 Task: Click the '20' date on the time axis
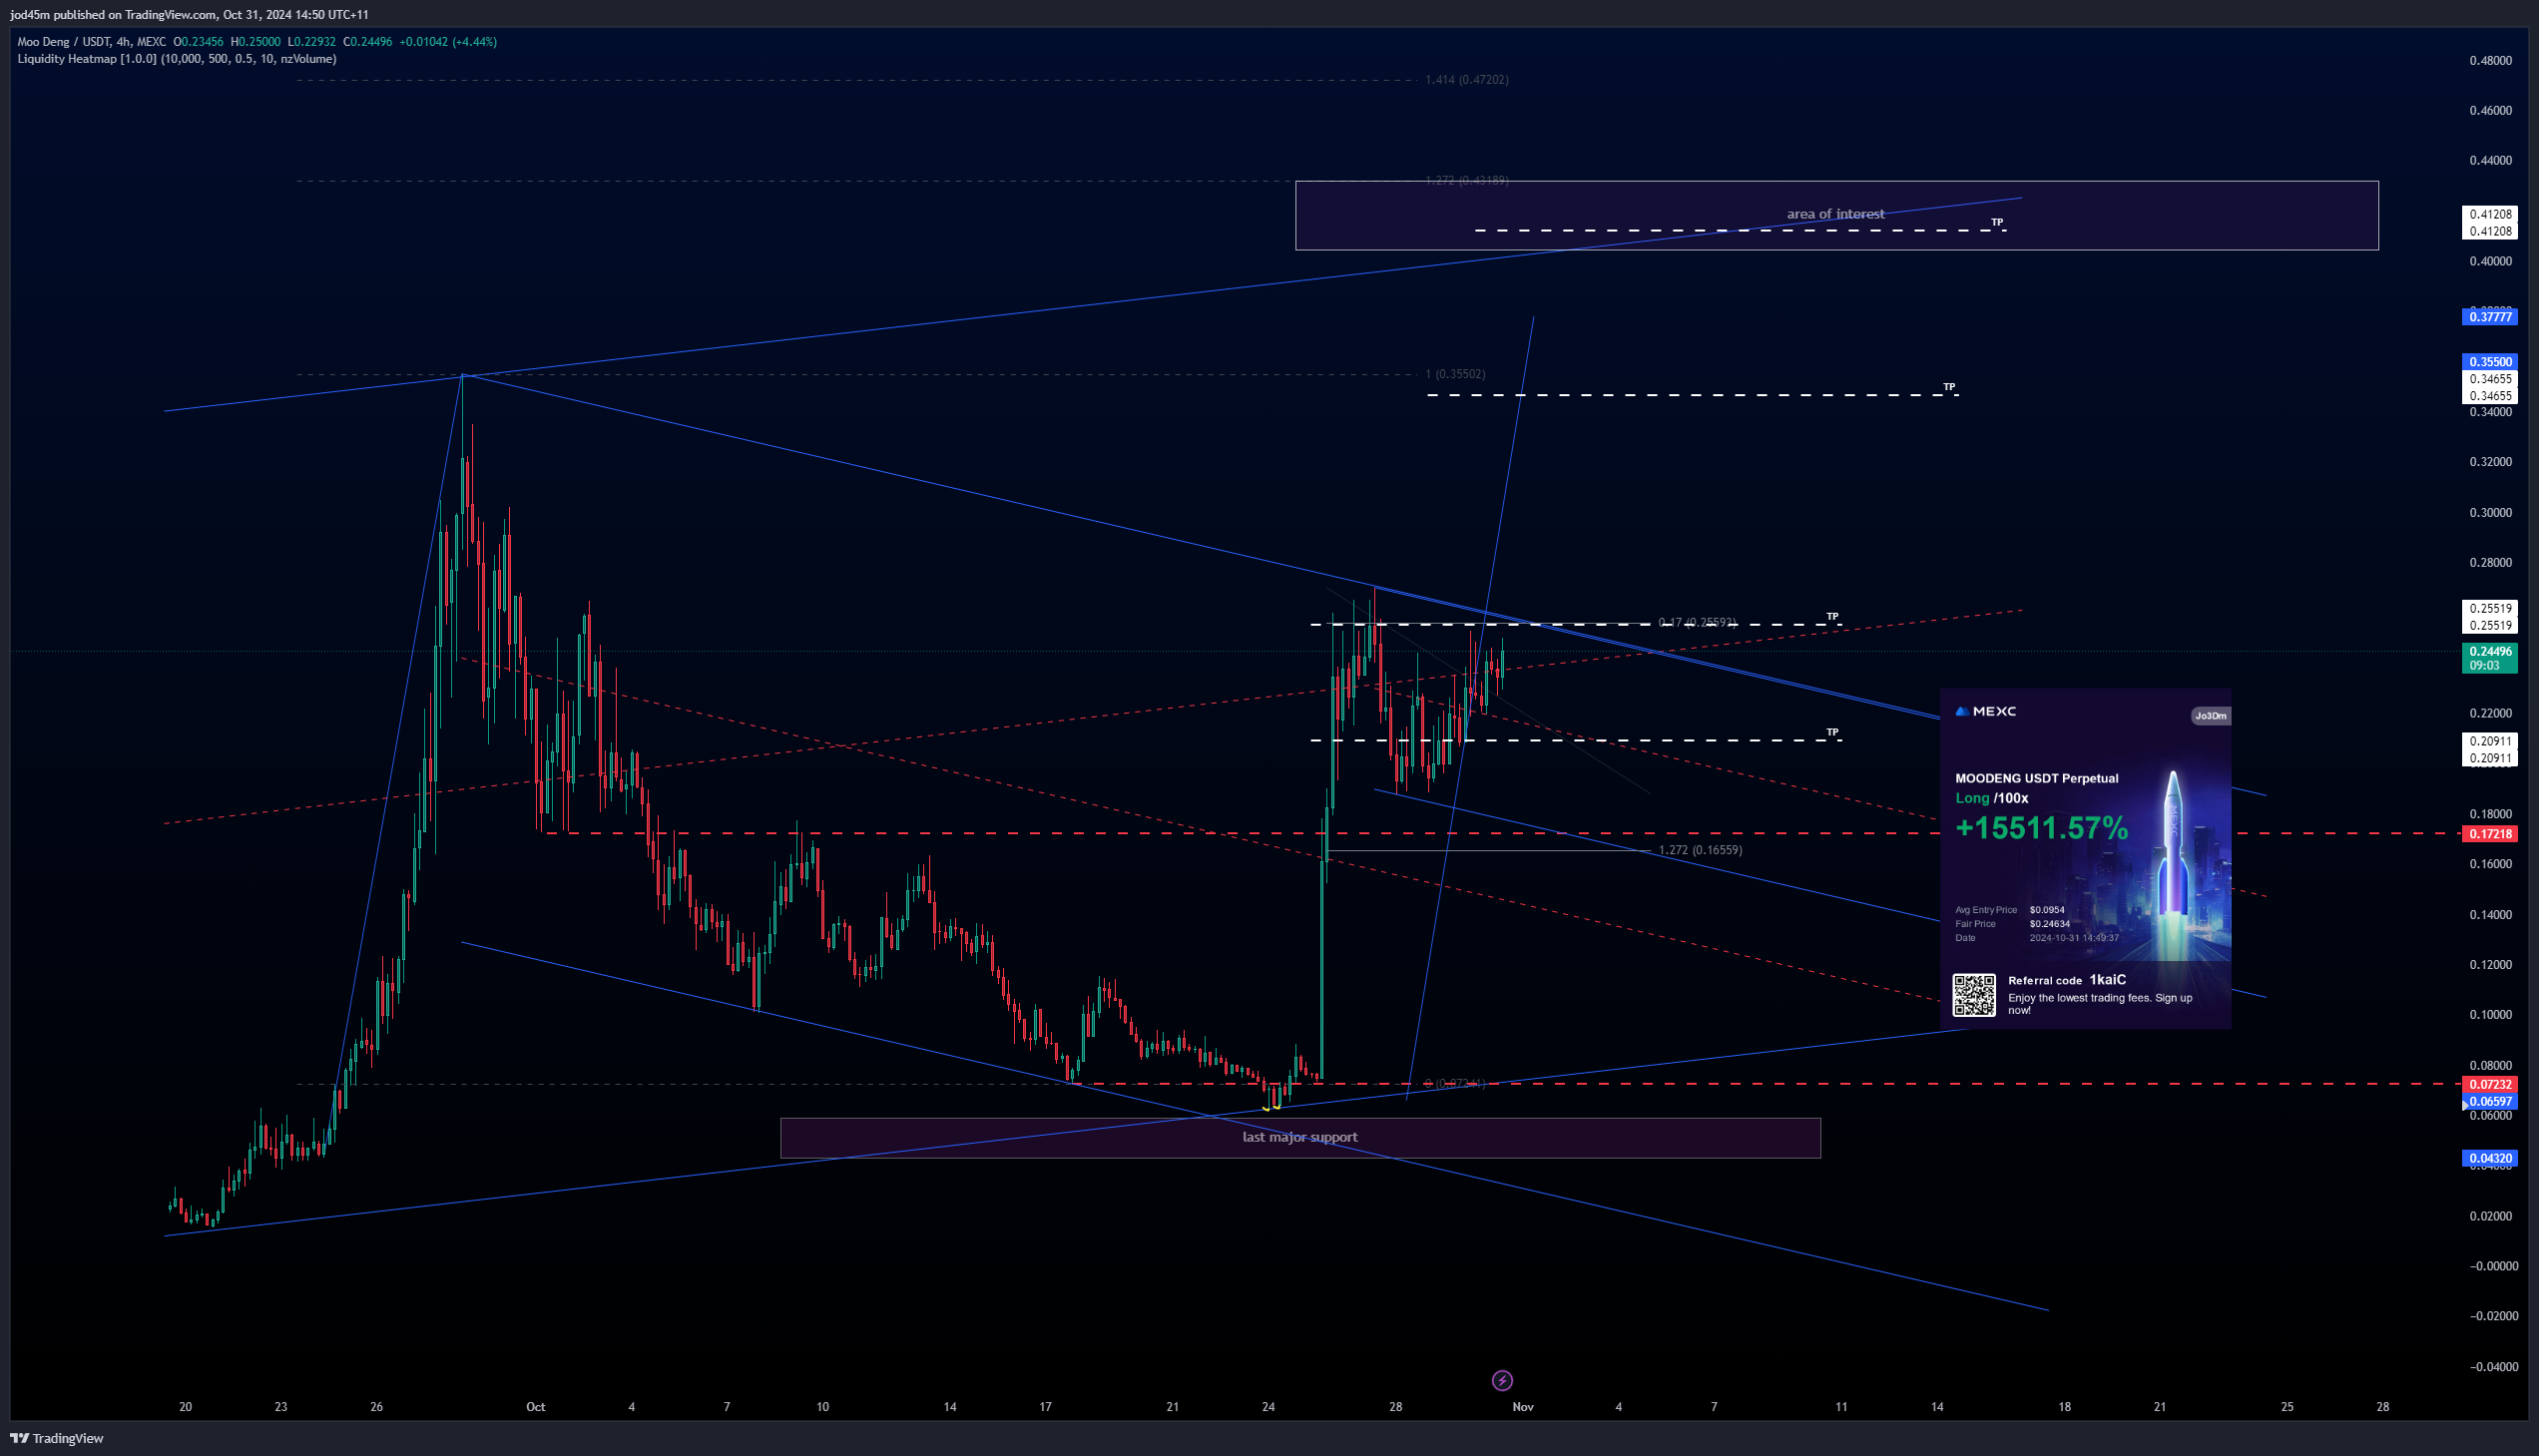pos(185,1407)
